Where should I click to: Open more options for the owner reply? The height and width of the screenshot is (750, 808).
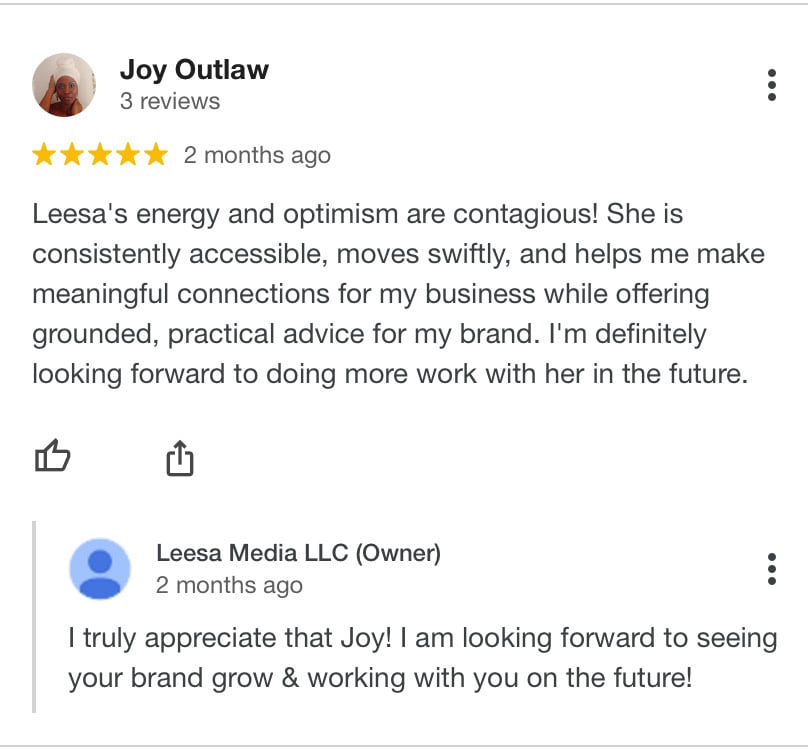point(771,568)
